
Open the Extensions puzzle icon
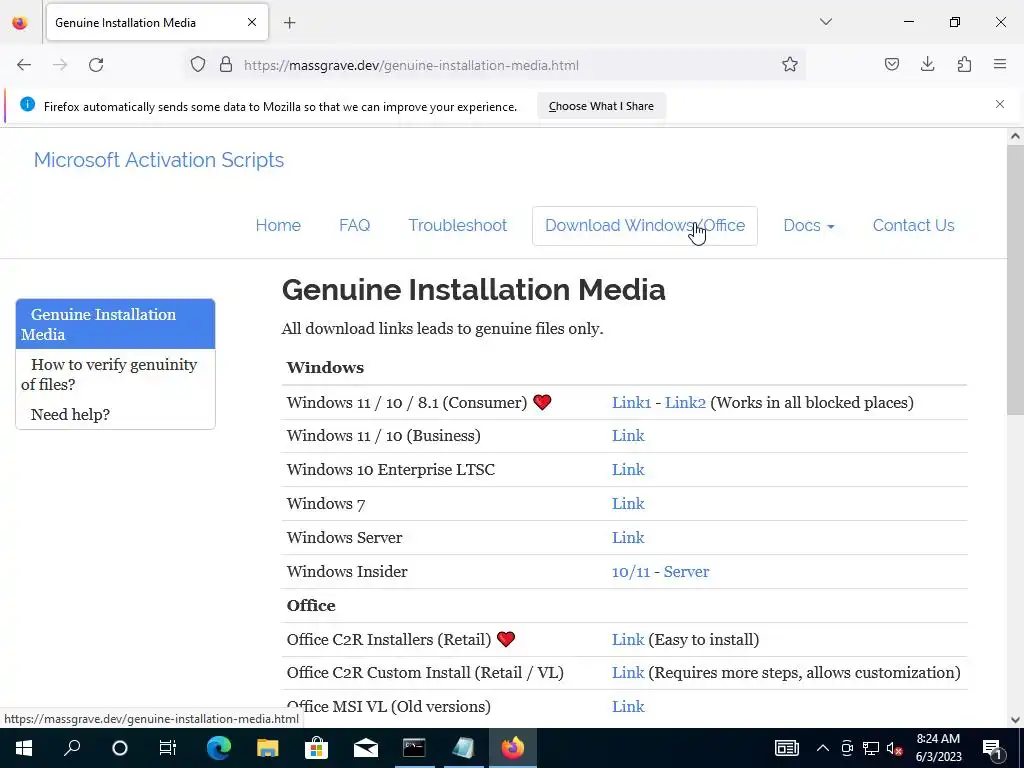[964, 65]
